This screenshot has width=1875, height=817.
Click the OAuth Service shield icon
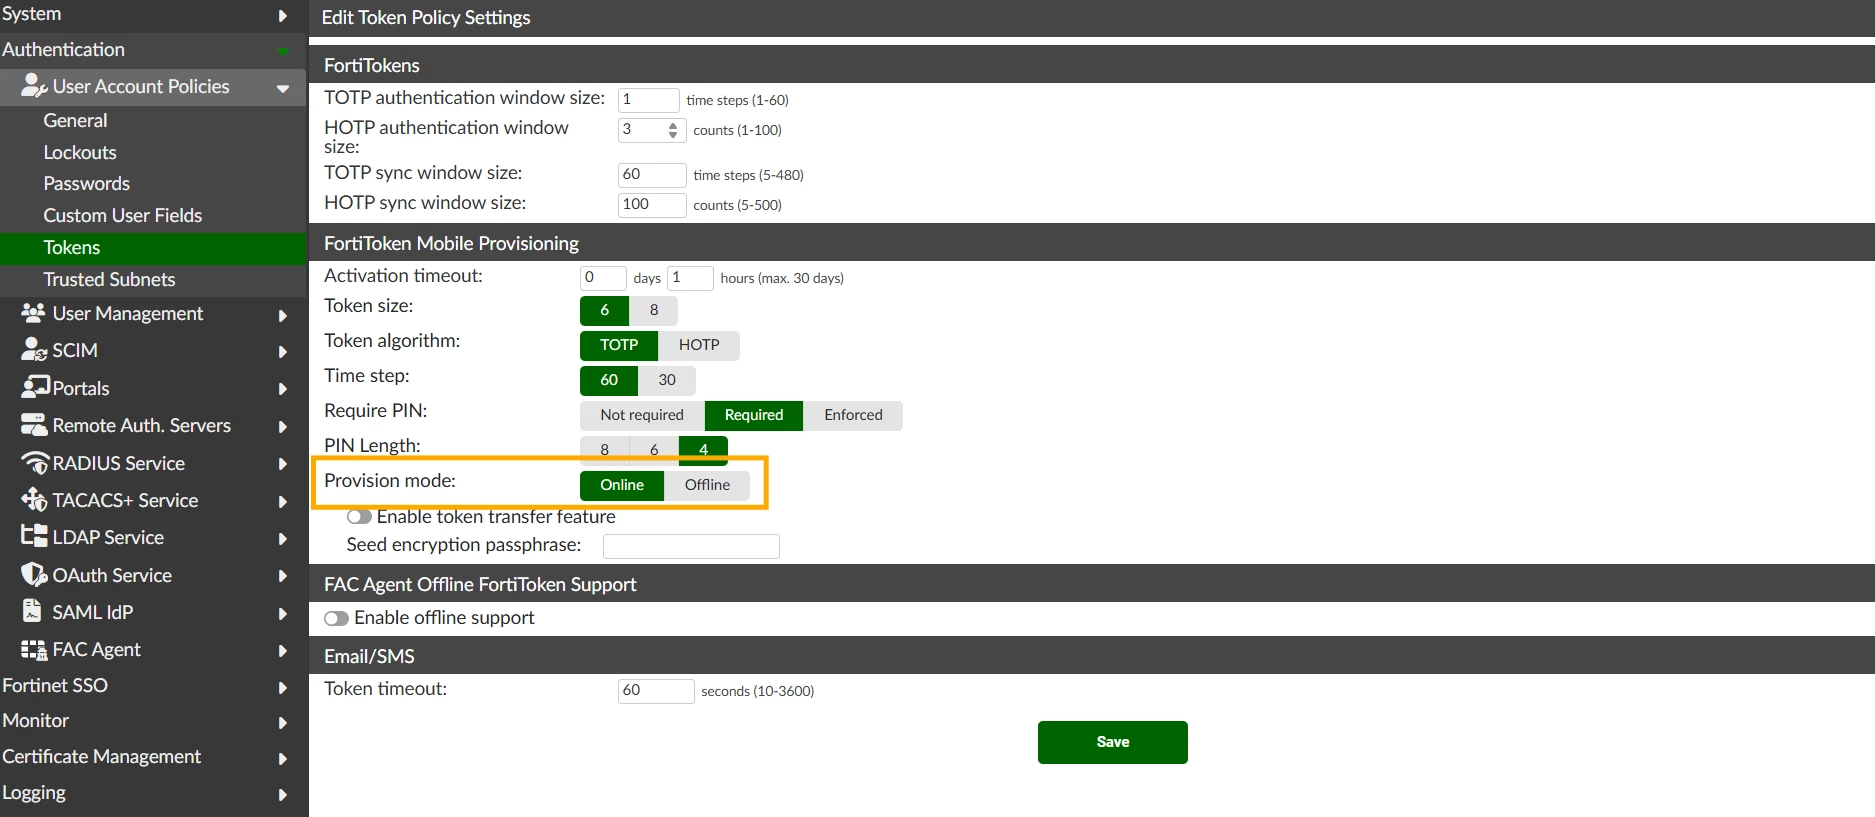point(34,574)
